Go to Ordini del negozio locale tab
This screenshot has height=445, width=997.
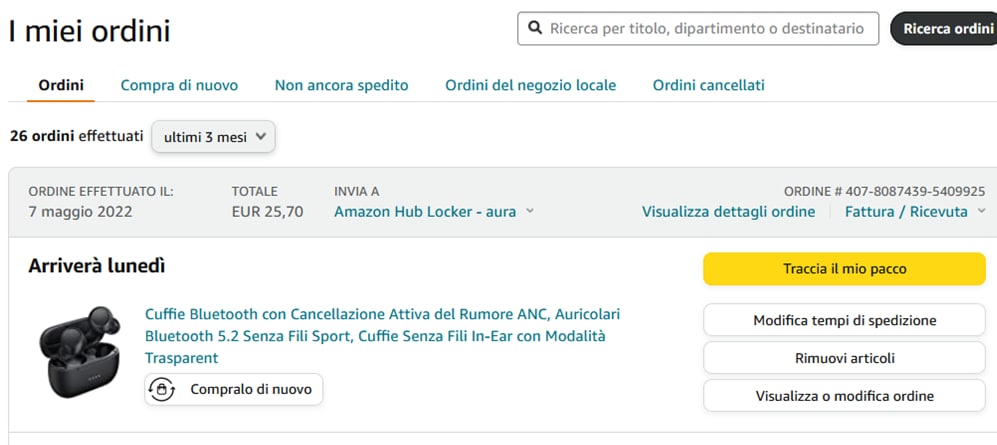pos(530,85)
